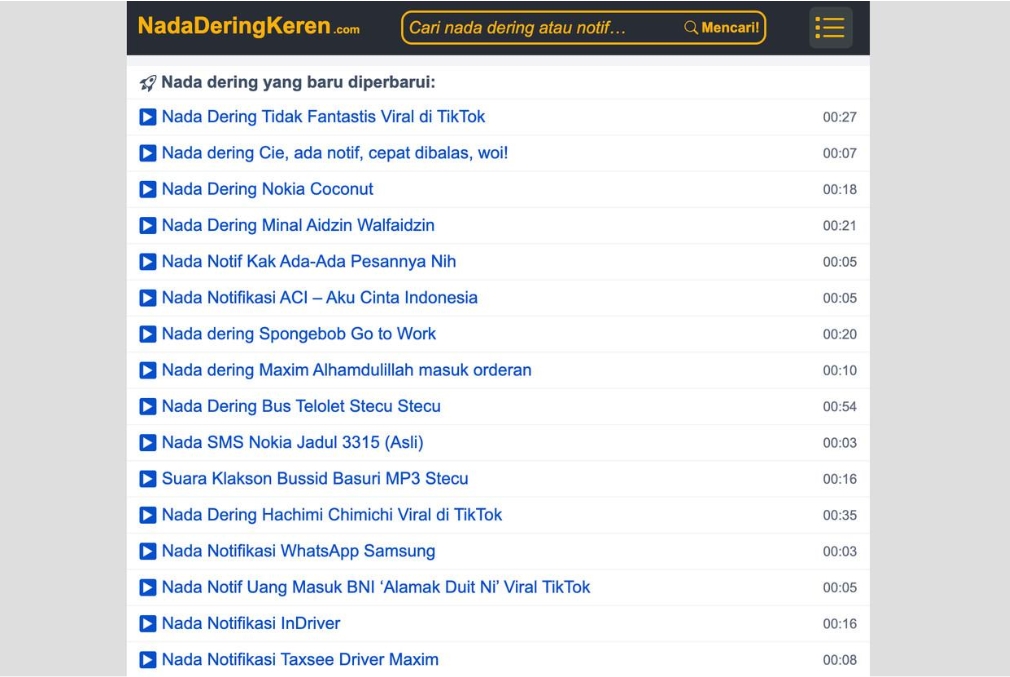1010x677 pixels.
Task: Play the Bus Telolet Stecu Stecu ringtone
Action: (148, 406)
